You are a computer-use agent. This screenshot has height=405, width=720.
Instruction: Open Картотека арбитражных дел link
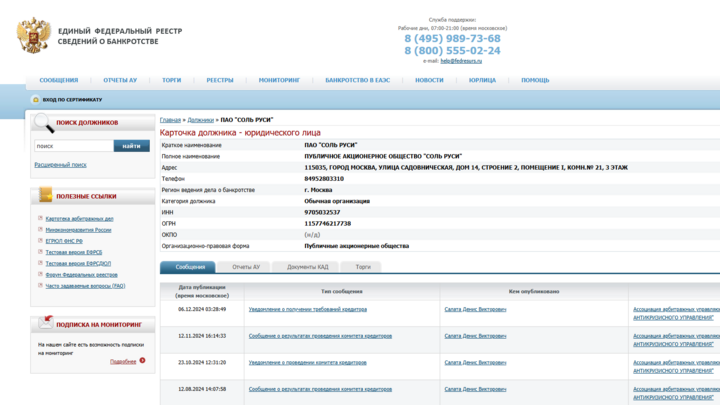[79, 219]
